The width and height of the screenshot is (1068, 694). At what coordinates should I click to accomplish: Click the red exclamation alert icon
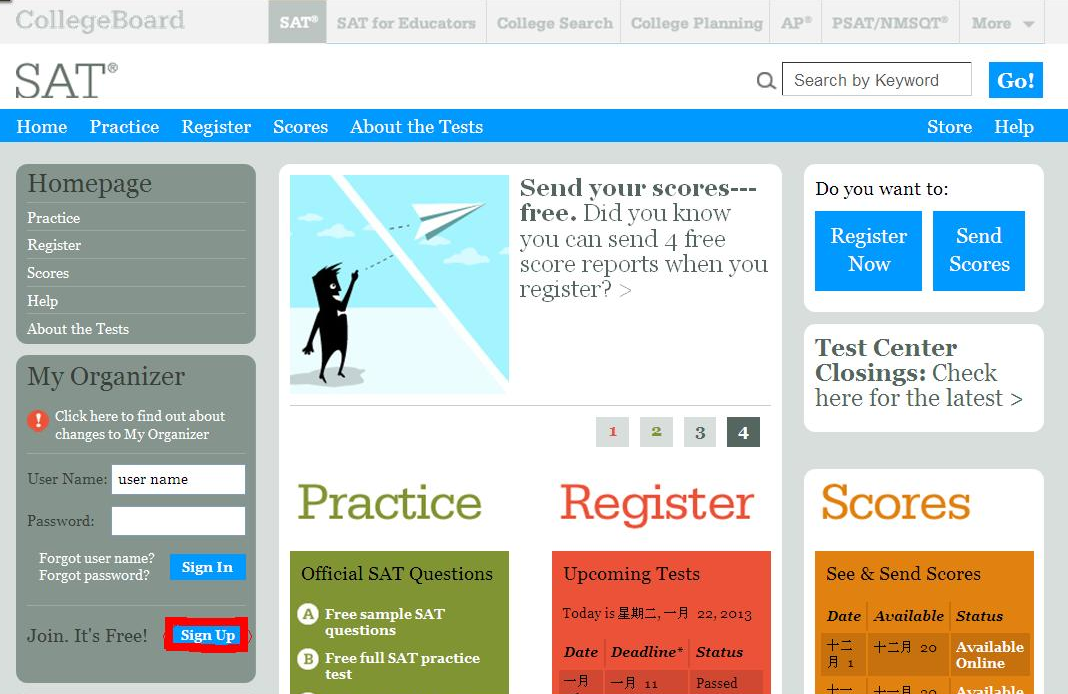click(38, 421)
